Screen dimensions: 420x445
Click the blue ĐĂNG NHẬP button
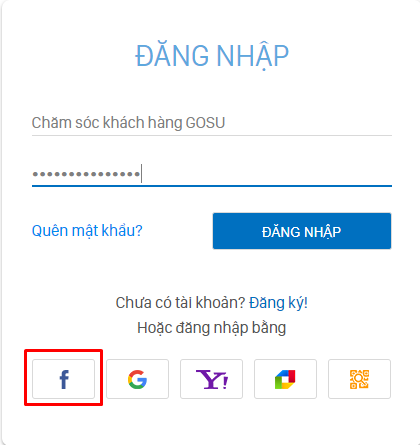pyautogui.click(x=302, y=231)
